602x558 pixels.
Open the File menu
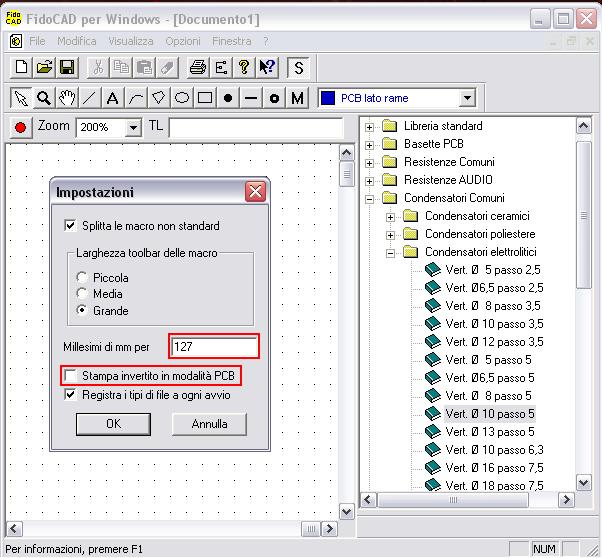pyautogui.click(x=37, y=41)
